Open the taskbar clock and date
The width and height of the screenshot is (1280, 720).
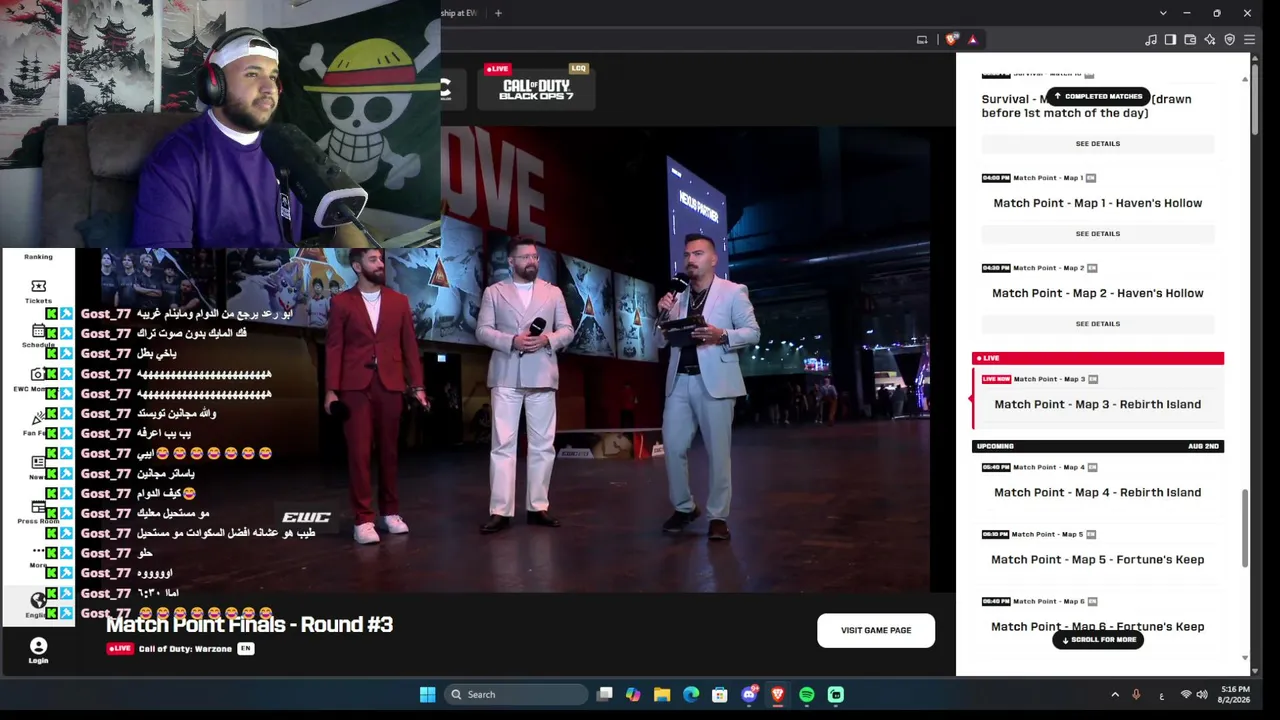(1236, 695)
